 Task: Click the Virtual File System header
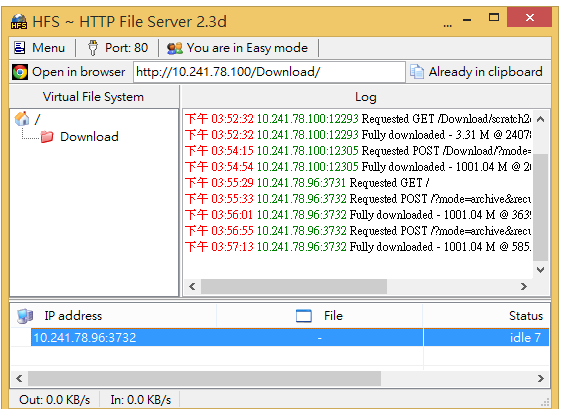click(93, 97)
